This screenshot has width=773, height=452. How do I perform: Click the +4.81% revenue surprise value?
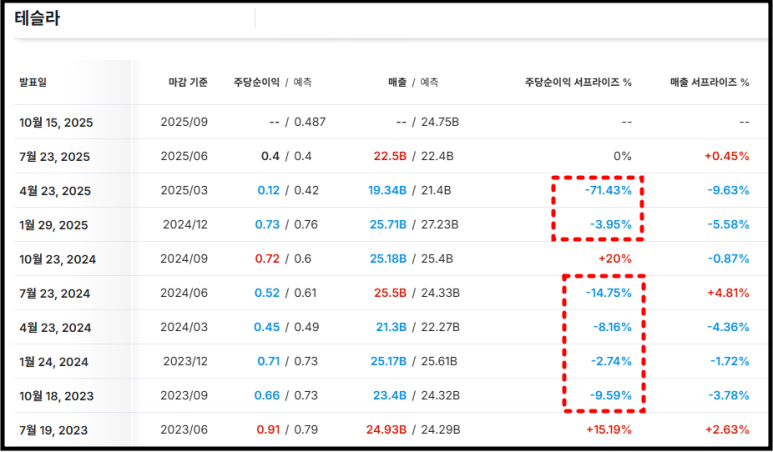click(x=728, y=293)
